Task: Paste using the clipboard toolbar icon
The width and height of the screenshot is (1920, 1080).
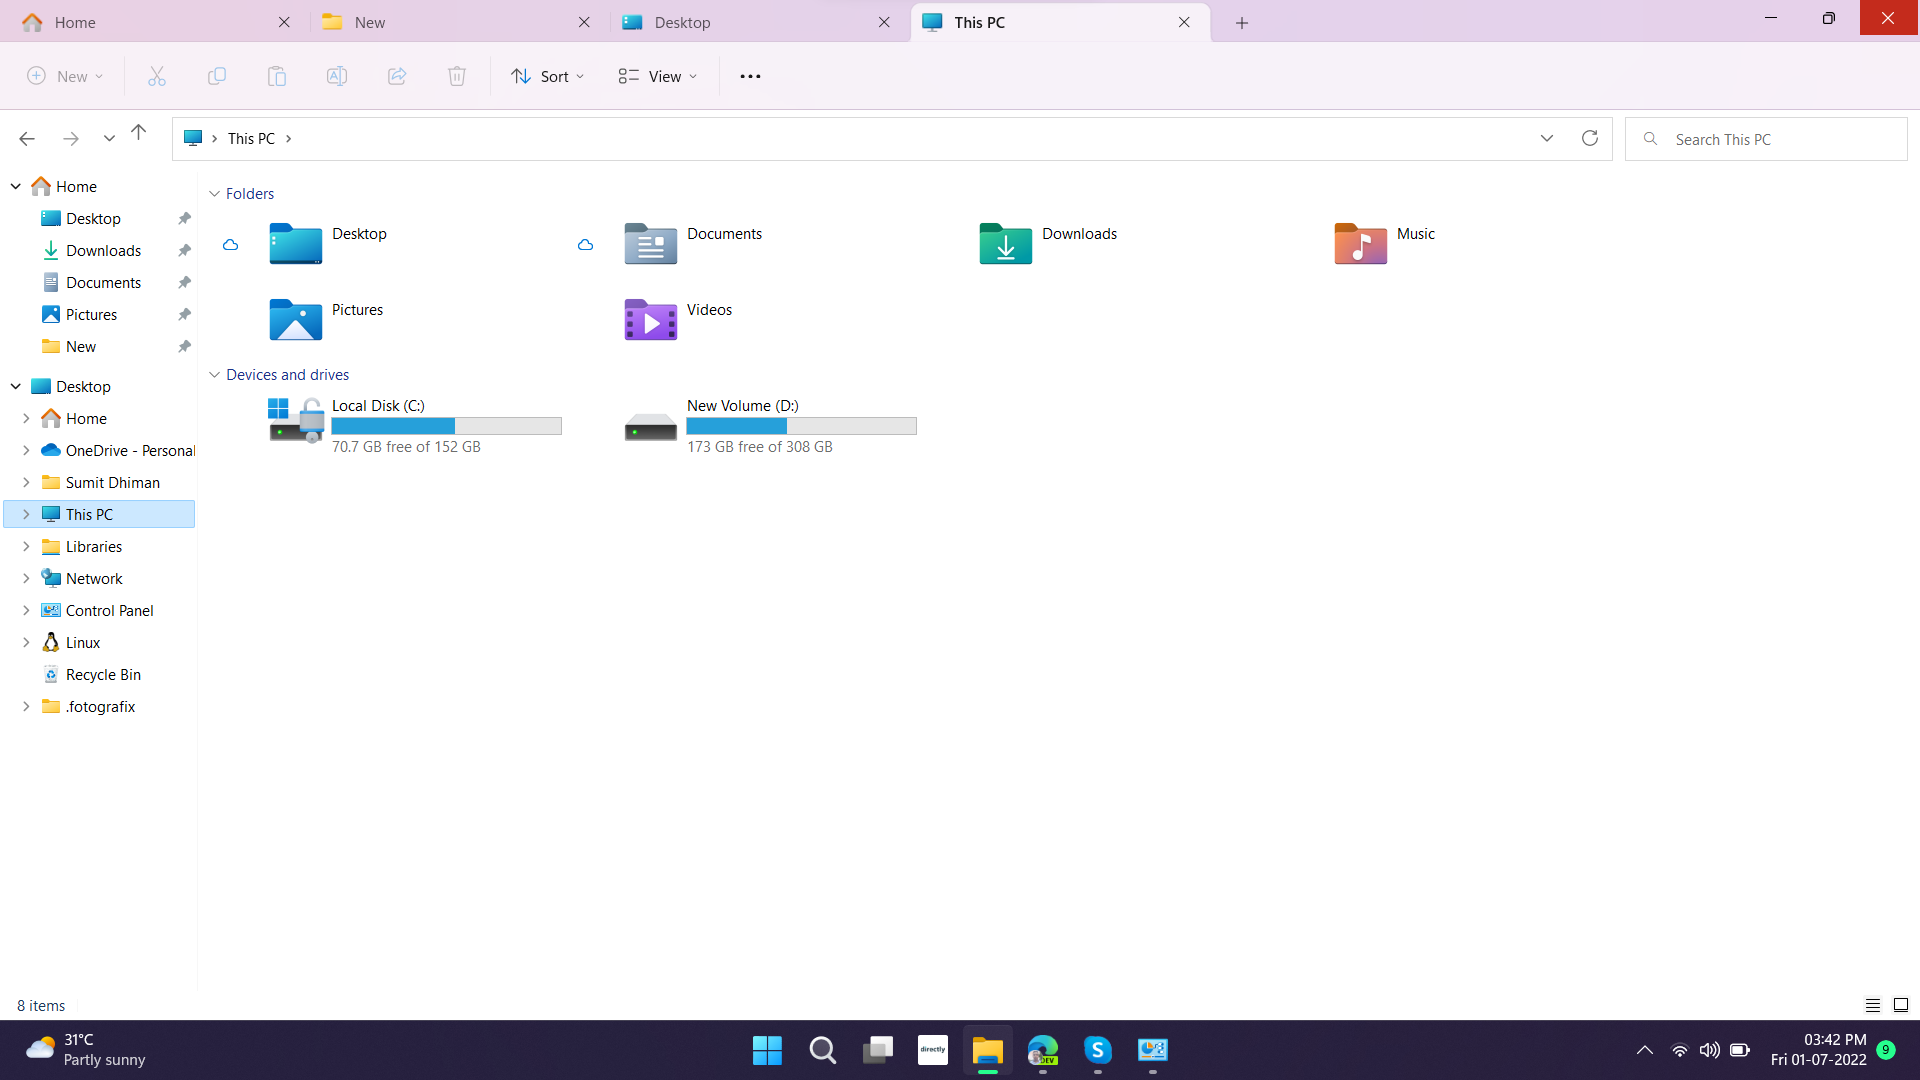Action: [277, 75]
